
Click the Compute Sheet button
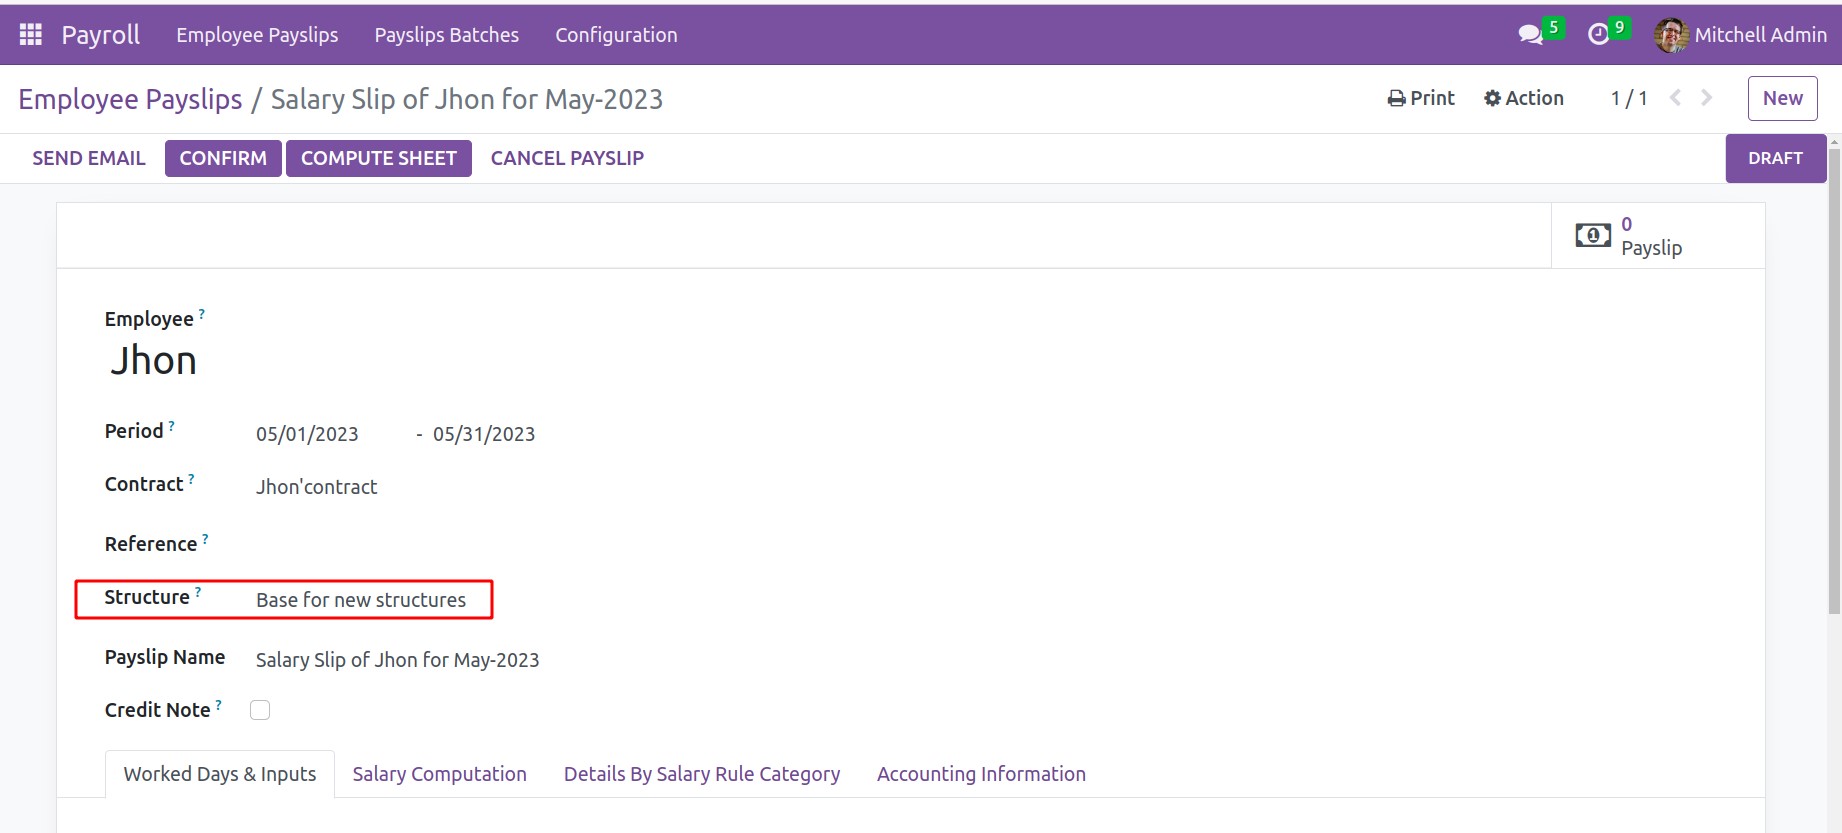[x=378, y=158]
